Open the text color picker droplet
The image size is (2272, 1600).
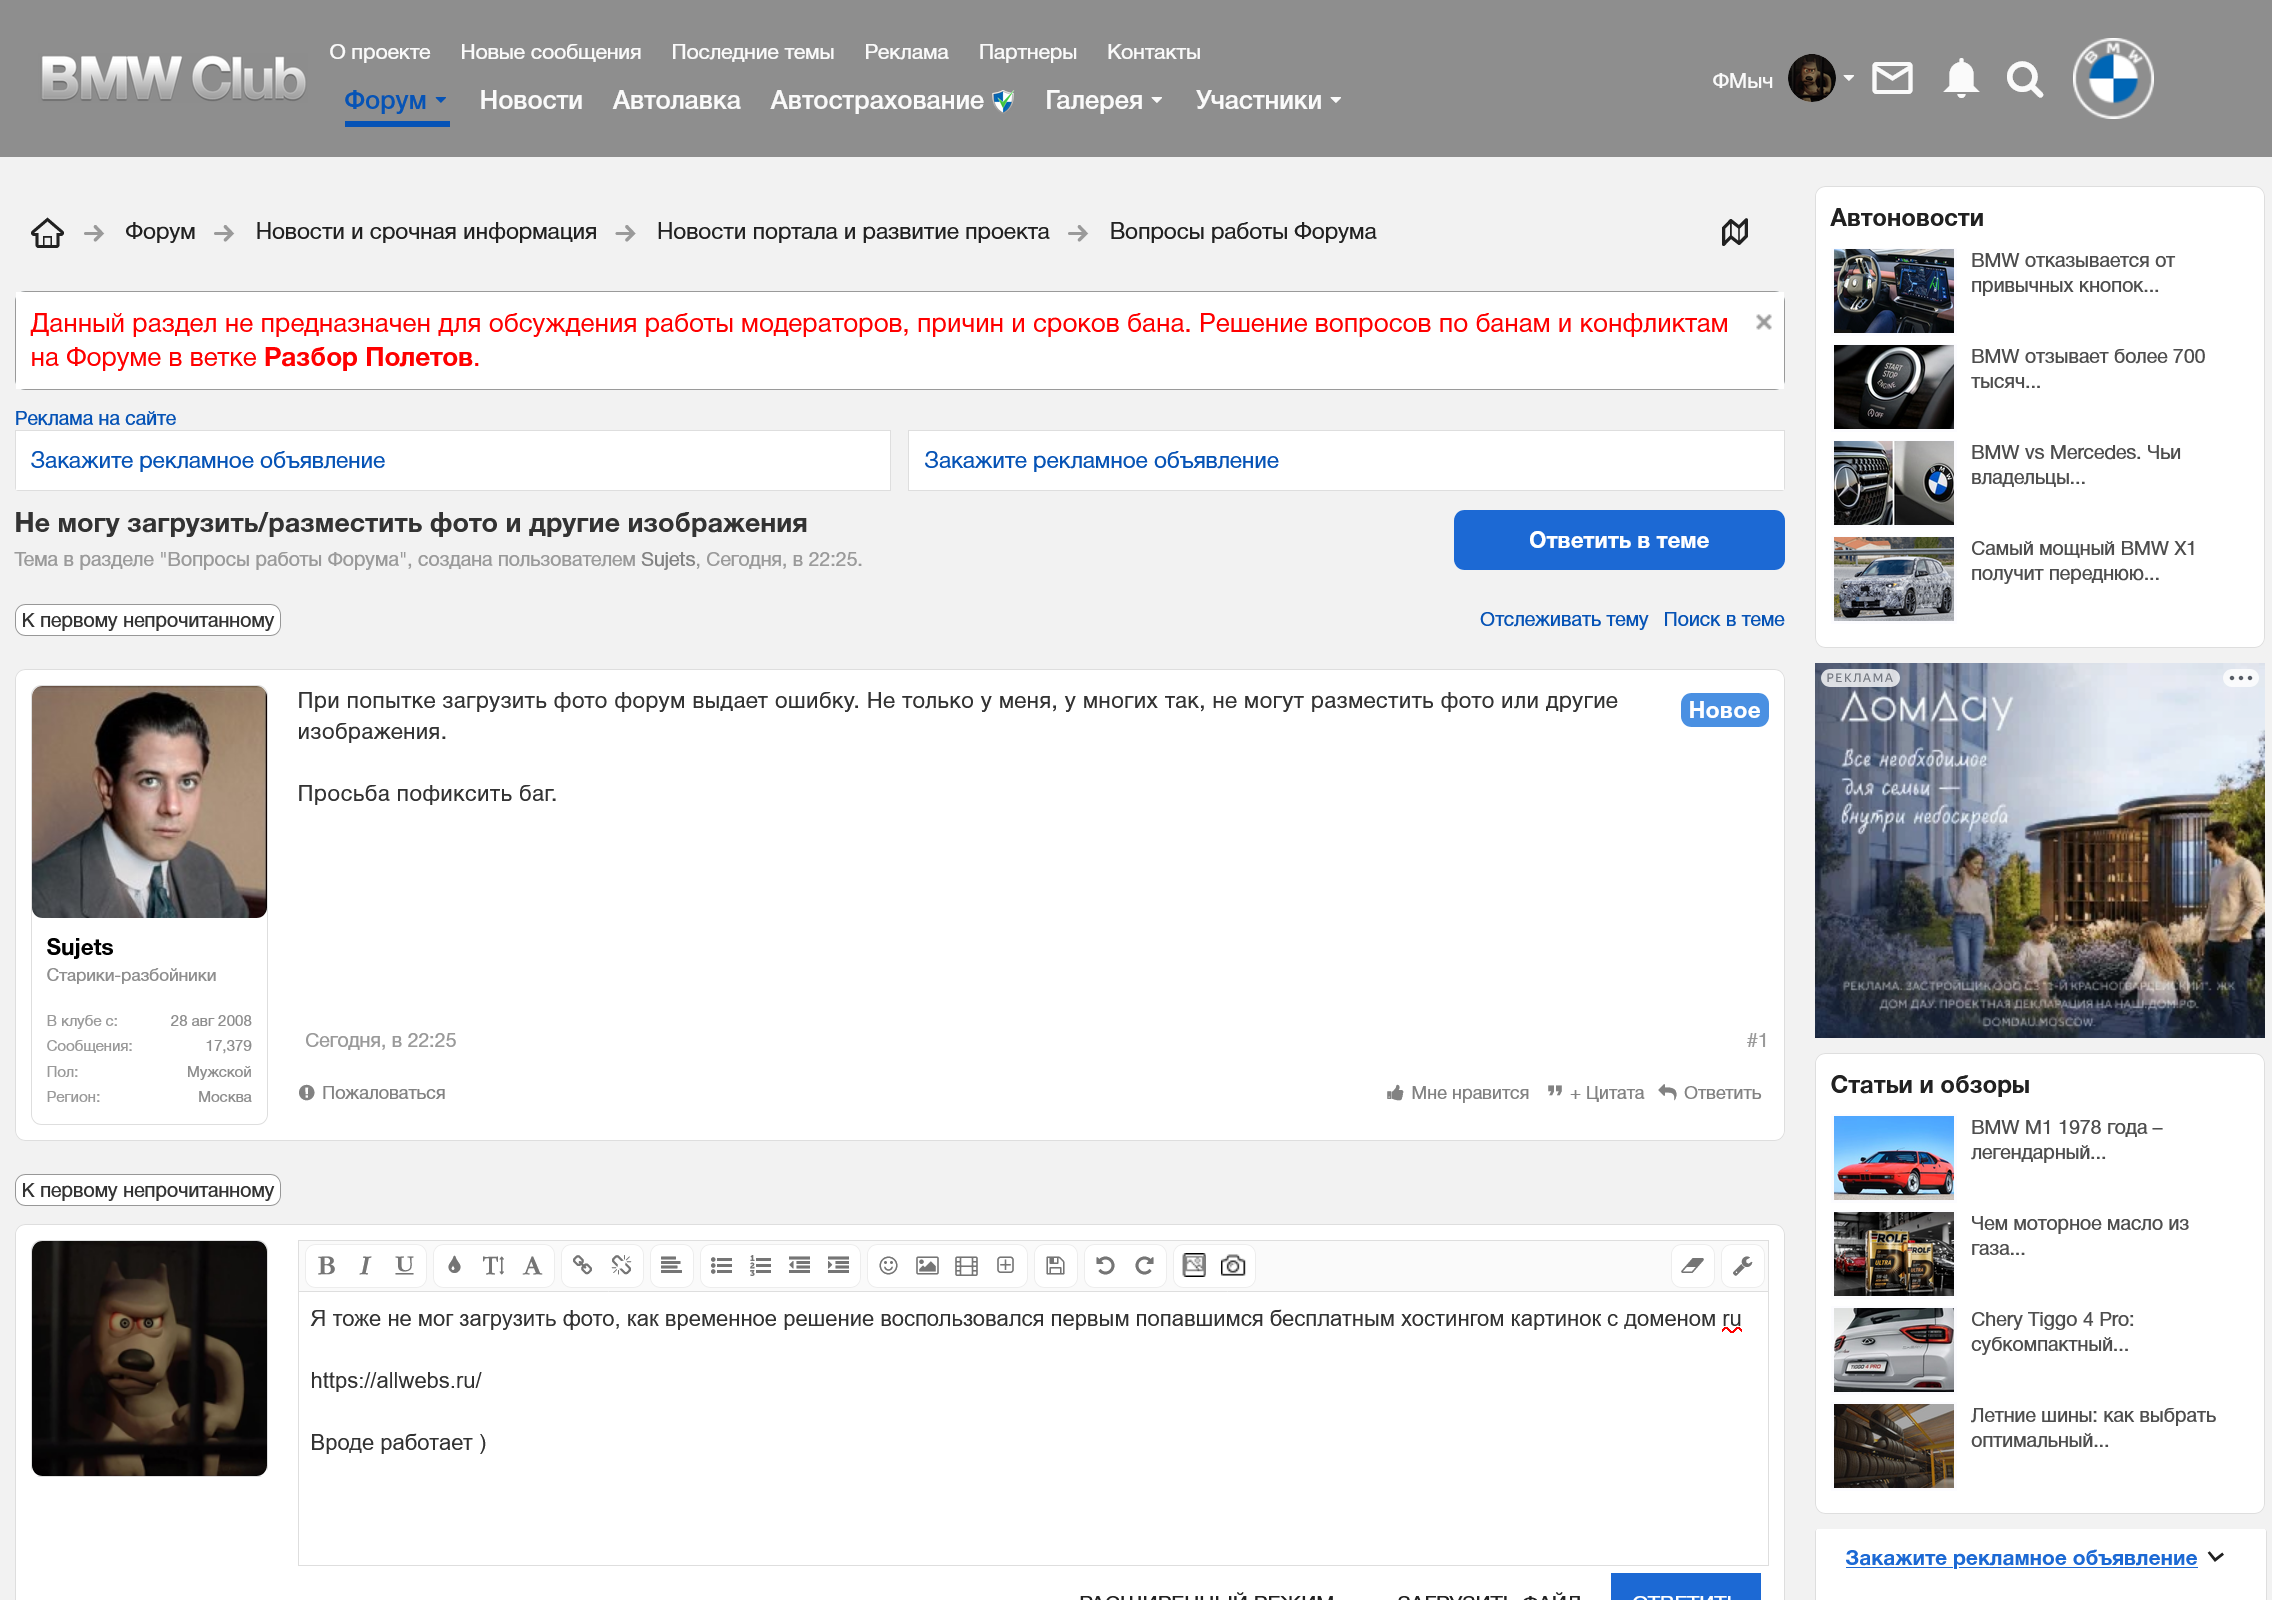point(454,1266)
